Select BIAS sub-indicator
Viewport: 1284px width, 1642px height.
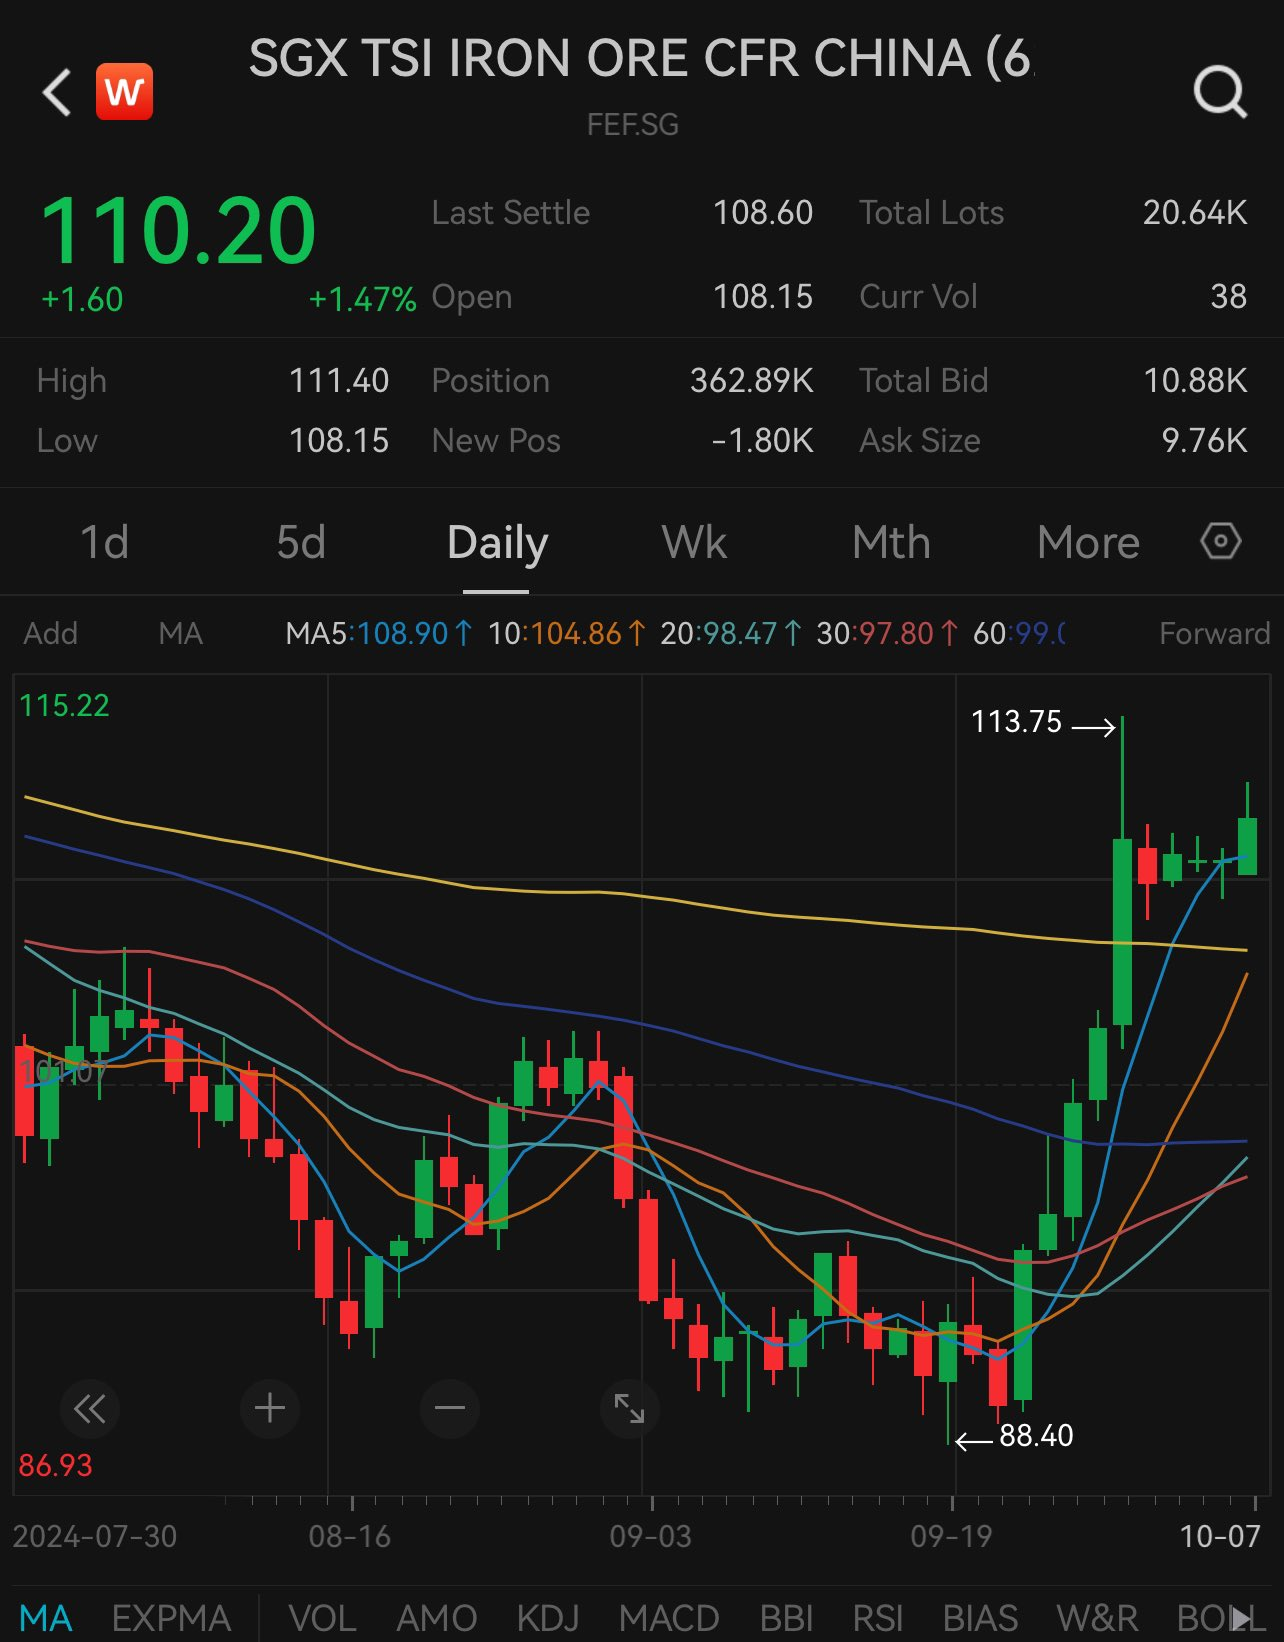(x=980, y=1617)
